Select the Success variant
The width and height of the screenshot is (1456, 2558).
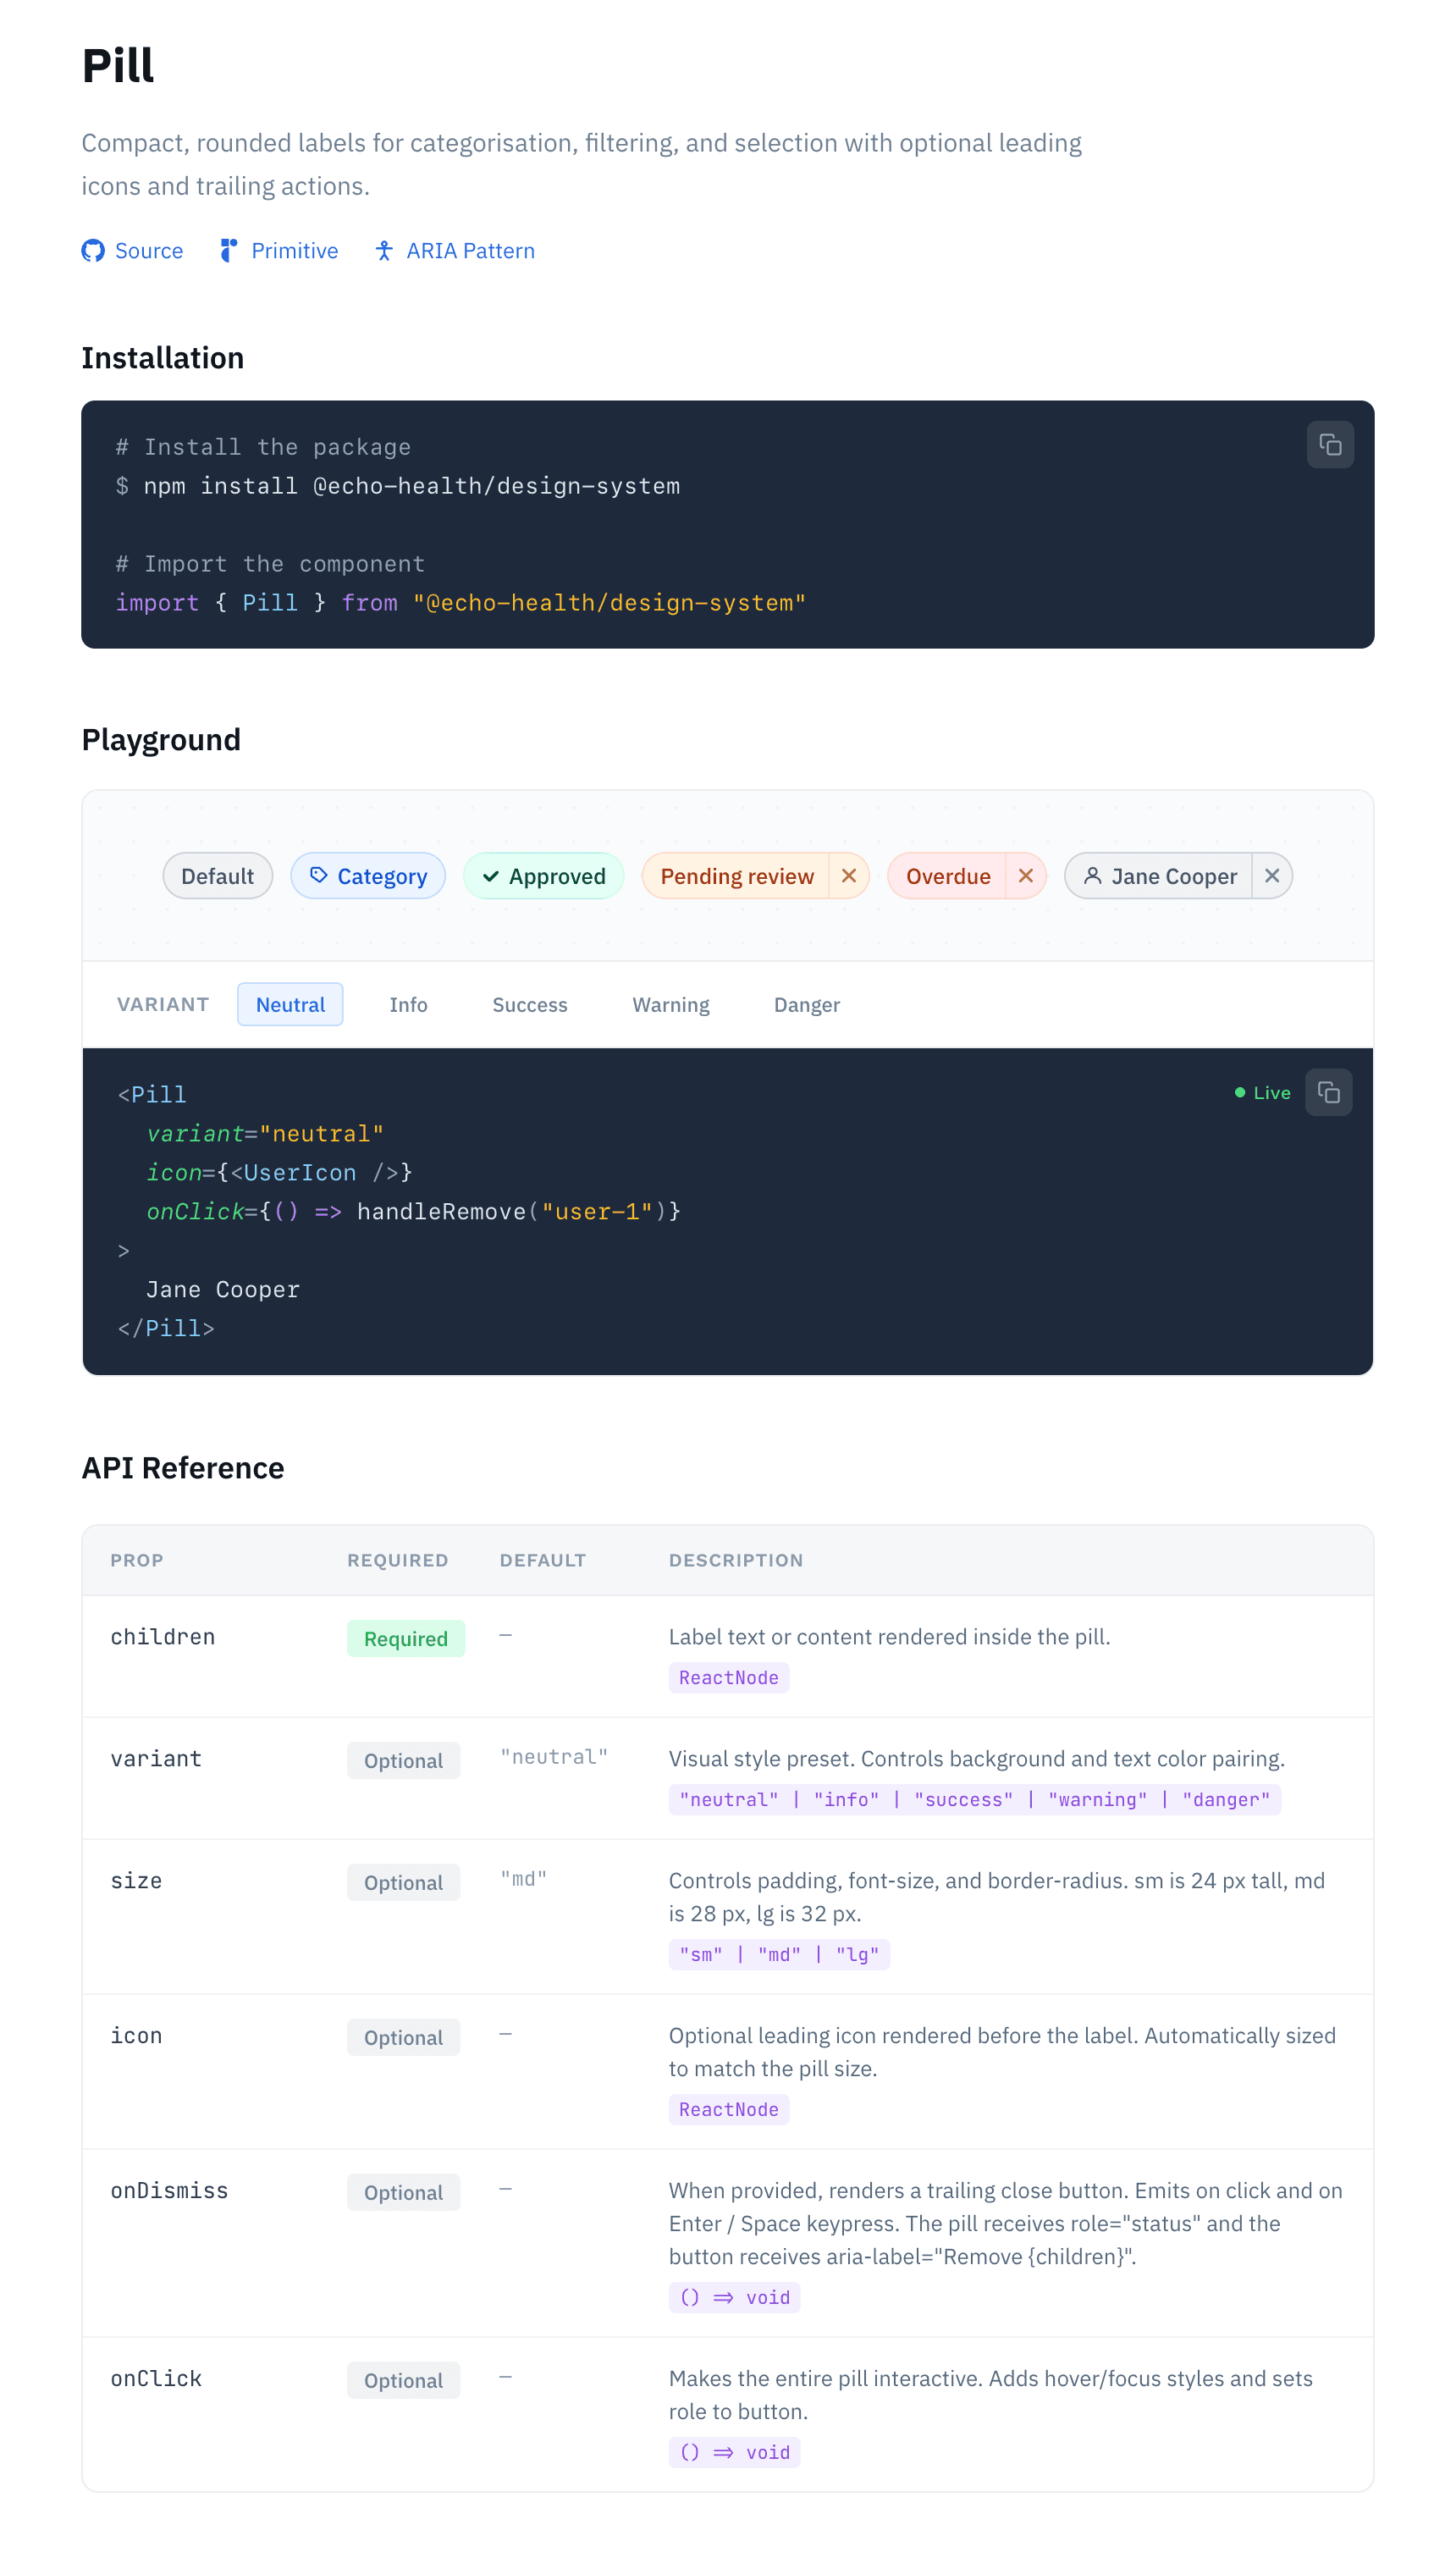530,1004
